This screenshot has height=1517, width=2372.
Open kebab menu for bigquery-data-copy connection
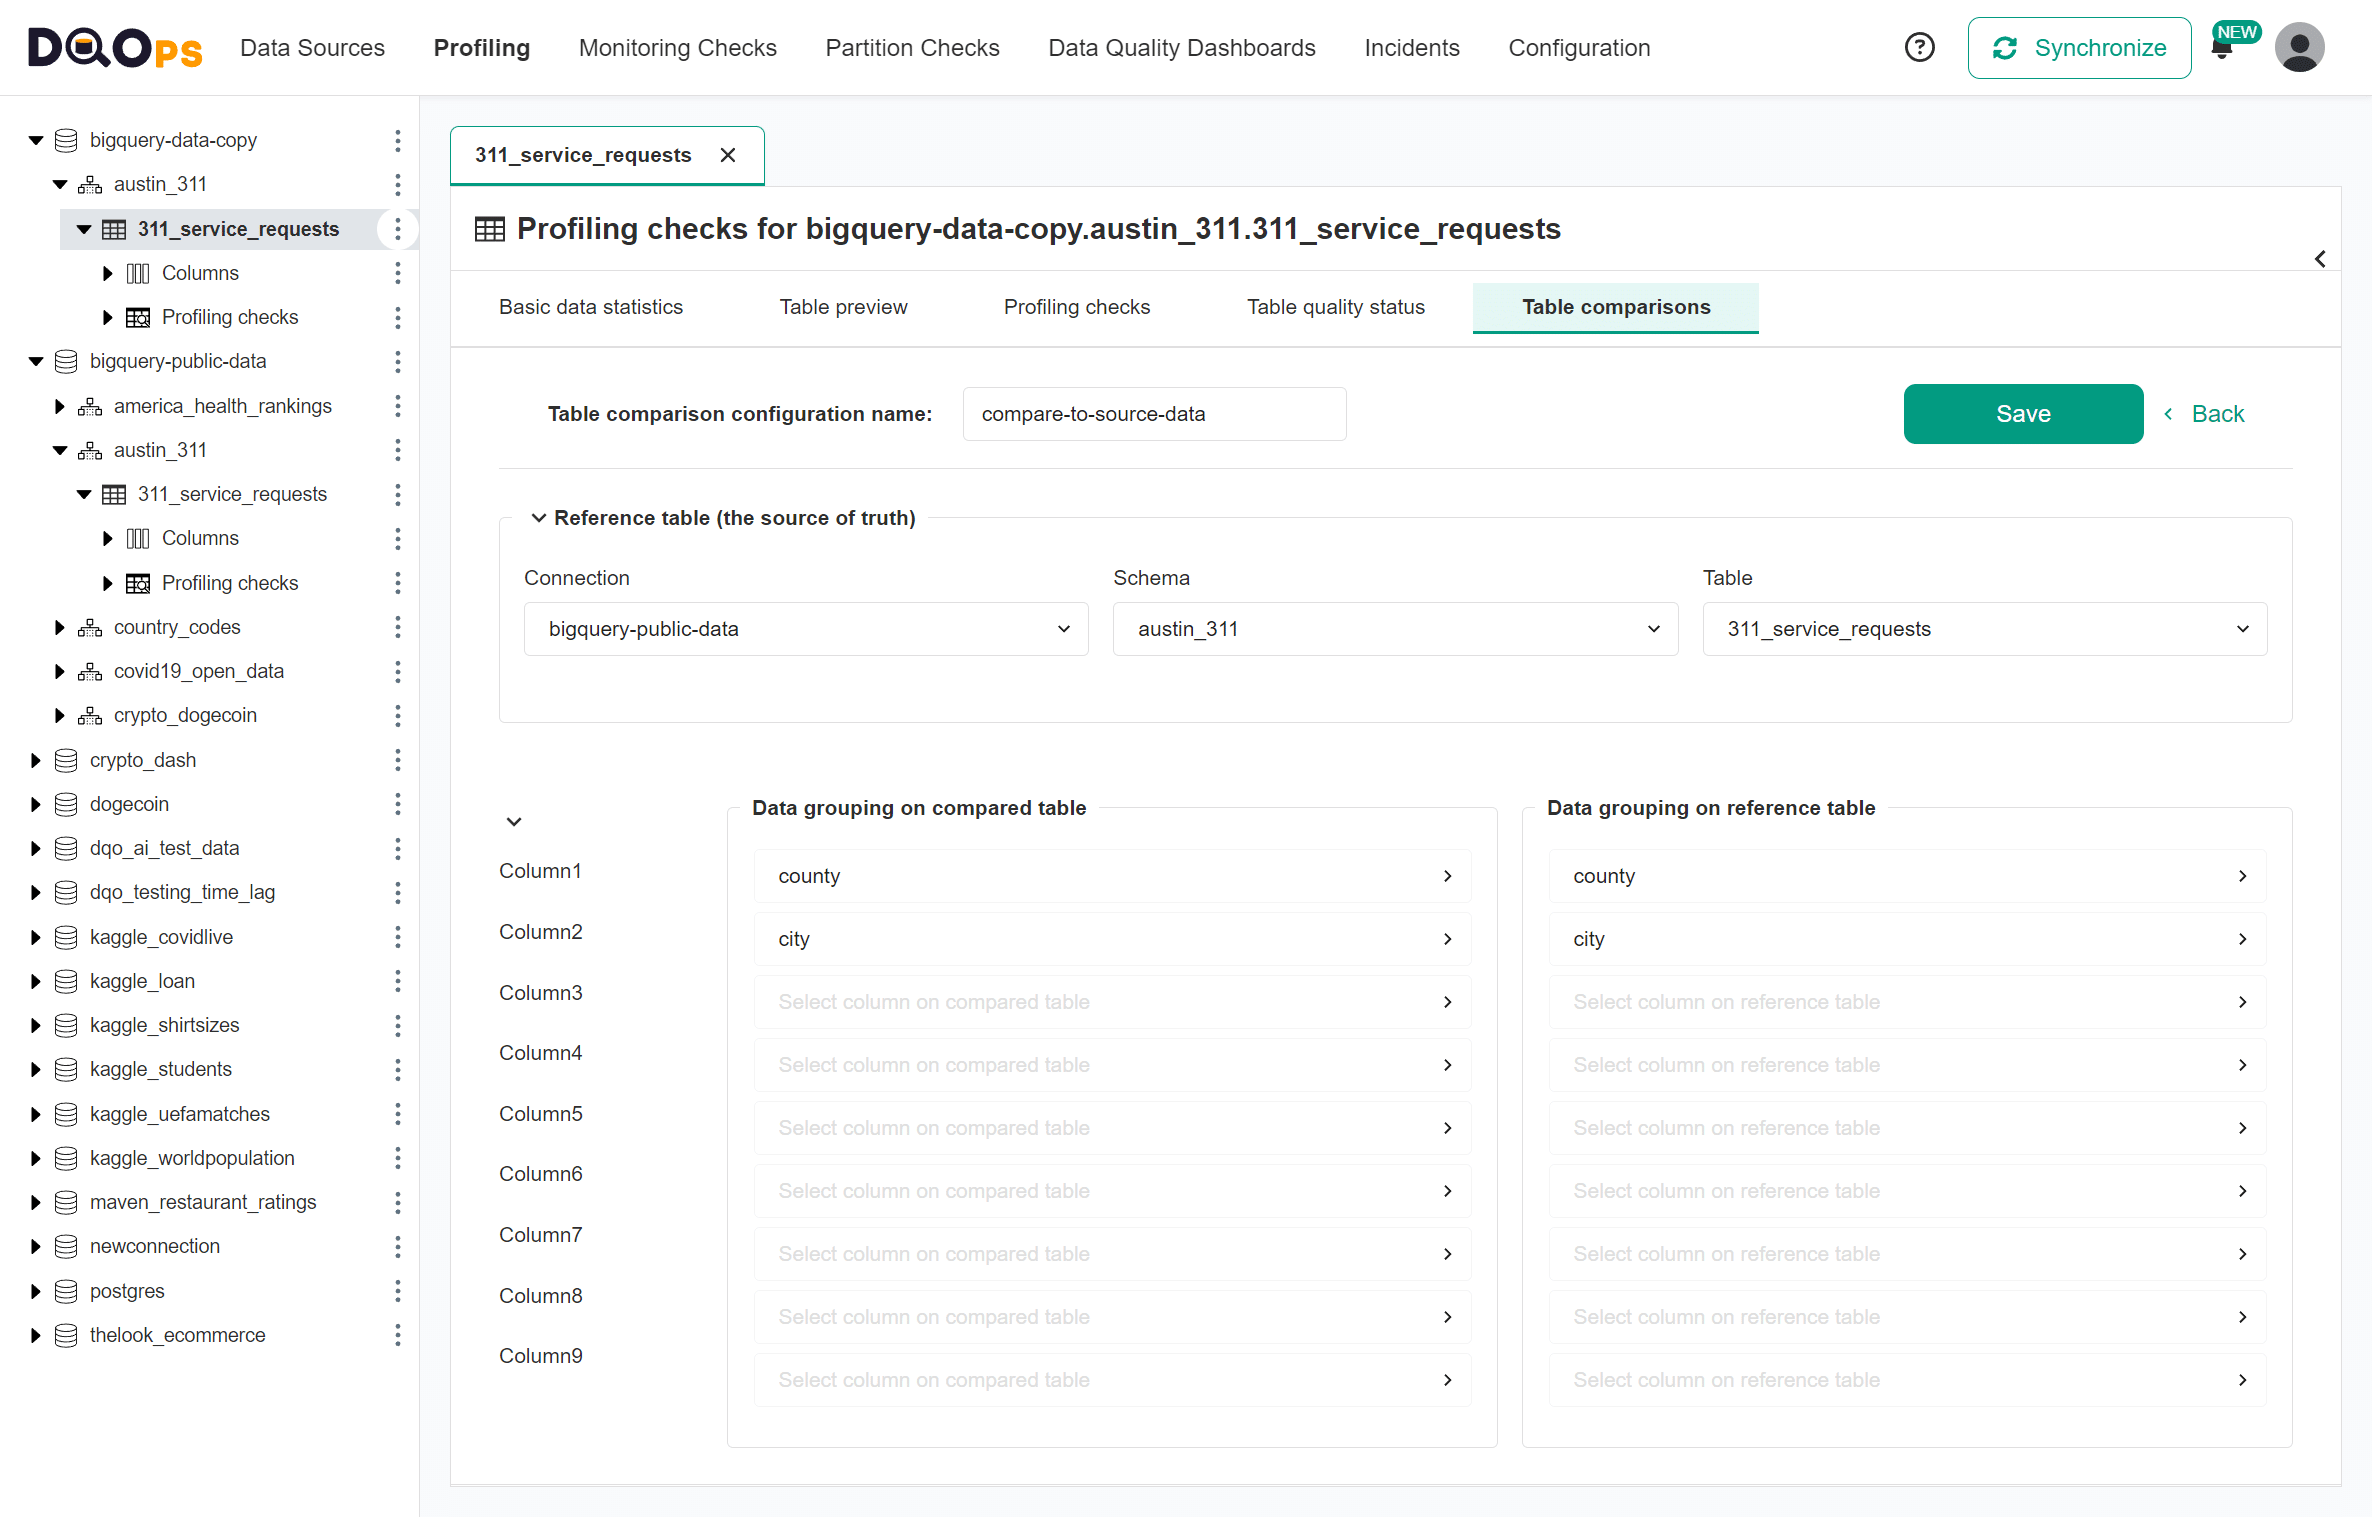tap(398, 140)
